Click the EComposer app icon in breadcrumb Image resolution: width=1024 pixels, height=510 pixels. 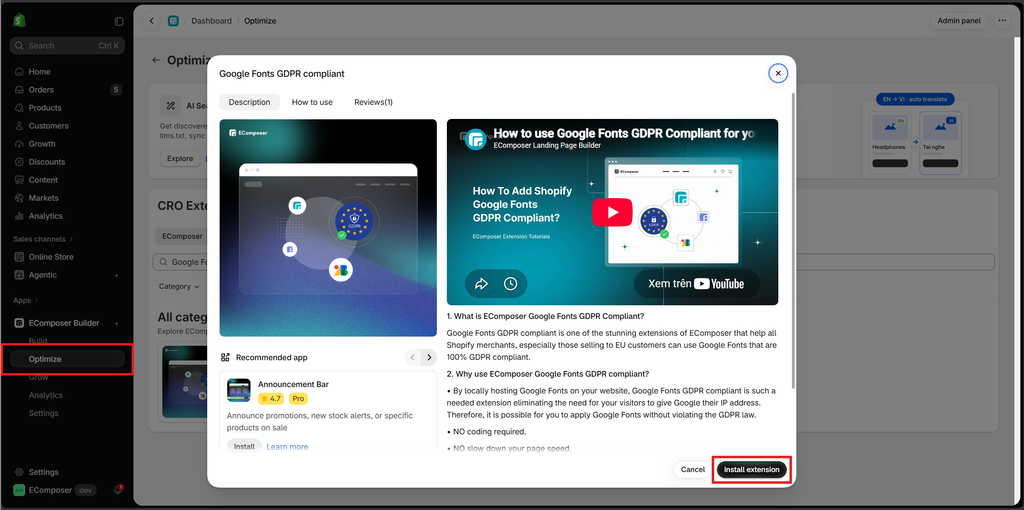pos(173,21)
